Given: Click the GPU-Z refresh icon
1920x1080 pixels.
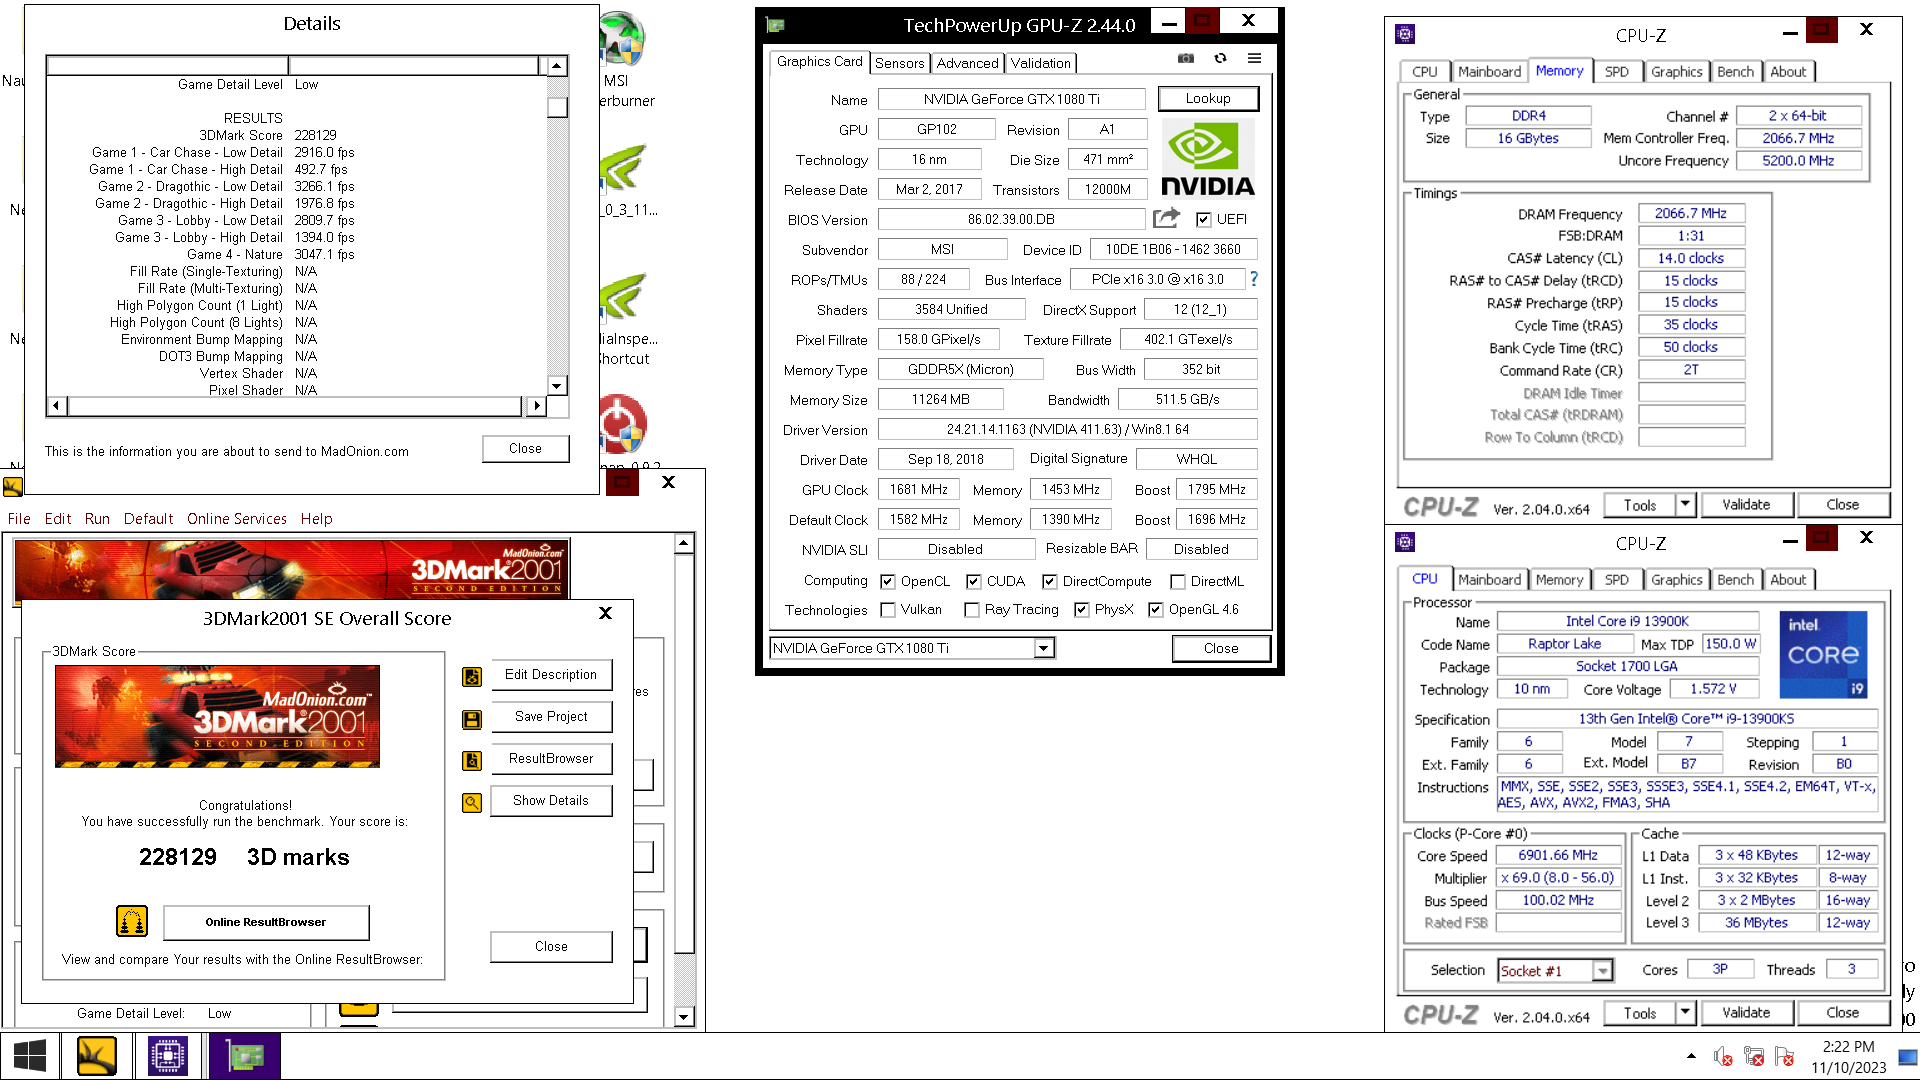Looking at the screenshot, I should [x=1220, y=59].
